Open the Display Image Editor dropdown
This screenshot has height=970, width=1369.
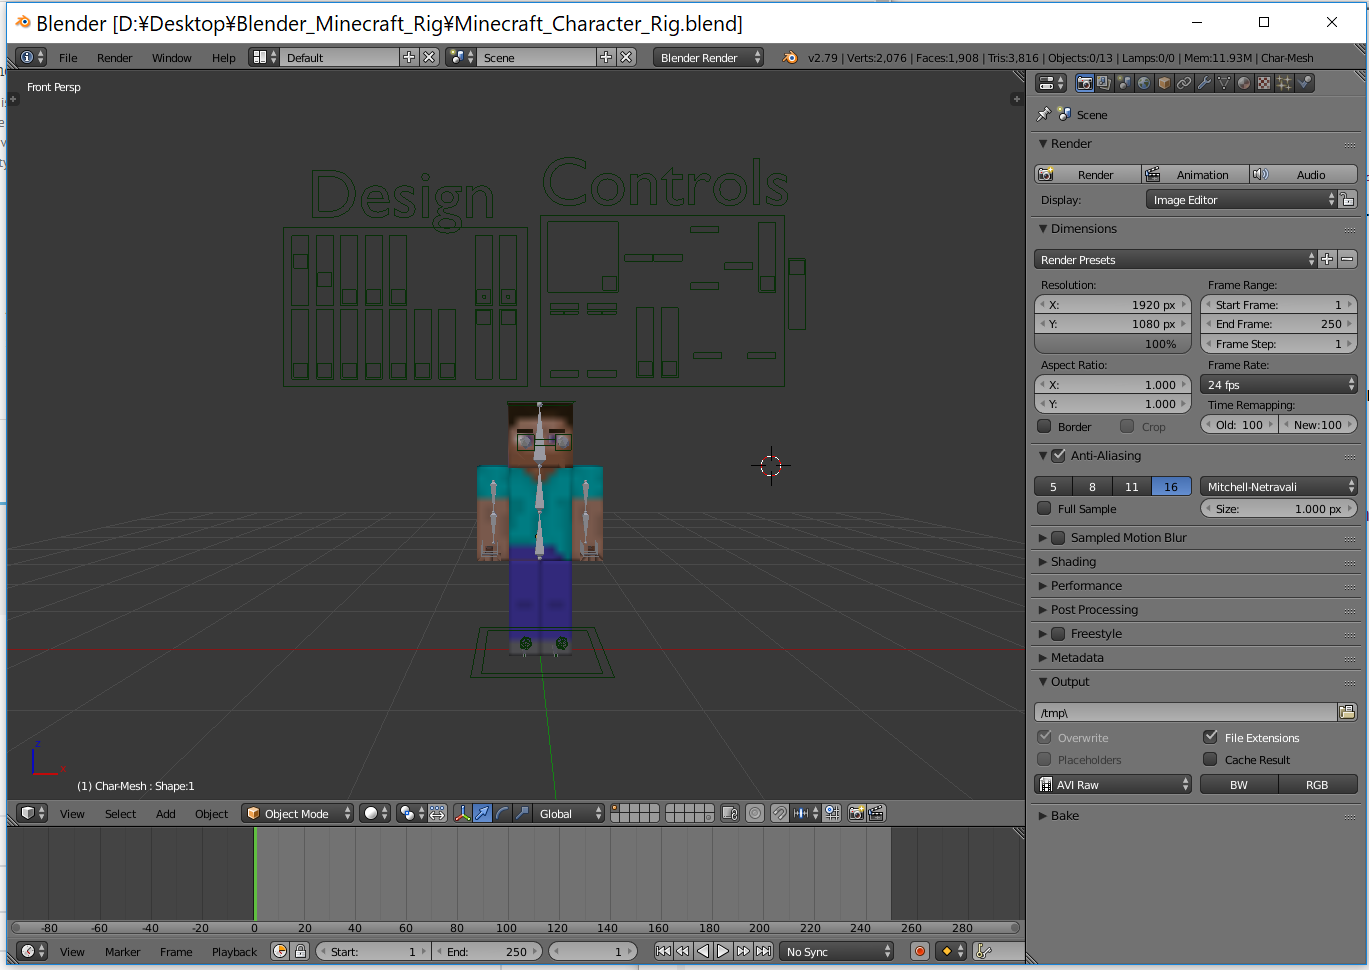(x=1241, y=200)
